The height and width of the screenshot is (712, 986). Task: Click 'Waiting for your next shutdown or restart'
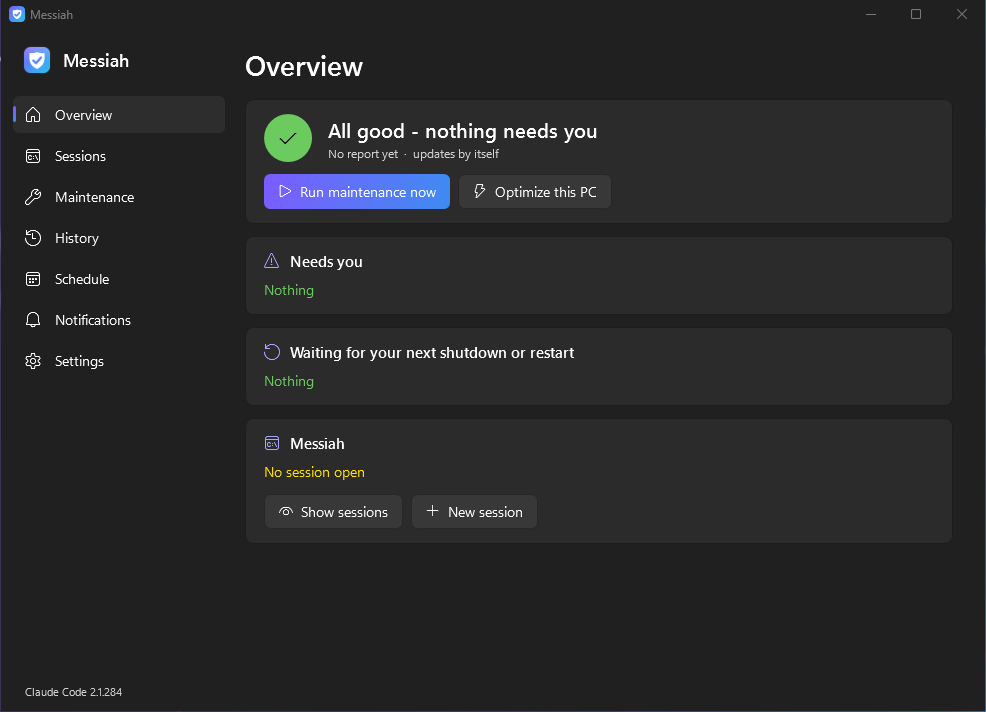(431, 353)
